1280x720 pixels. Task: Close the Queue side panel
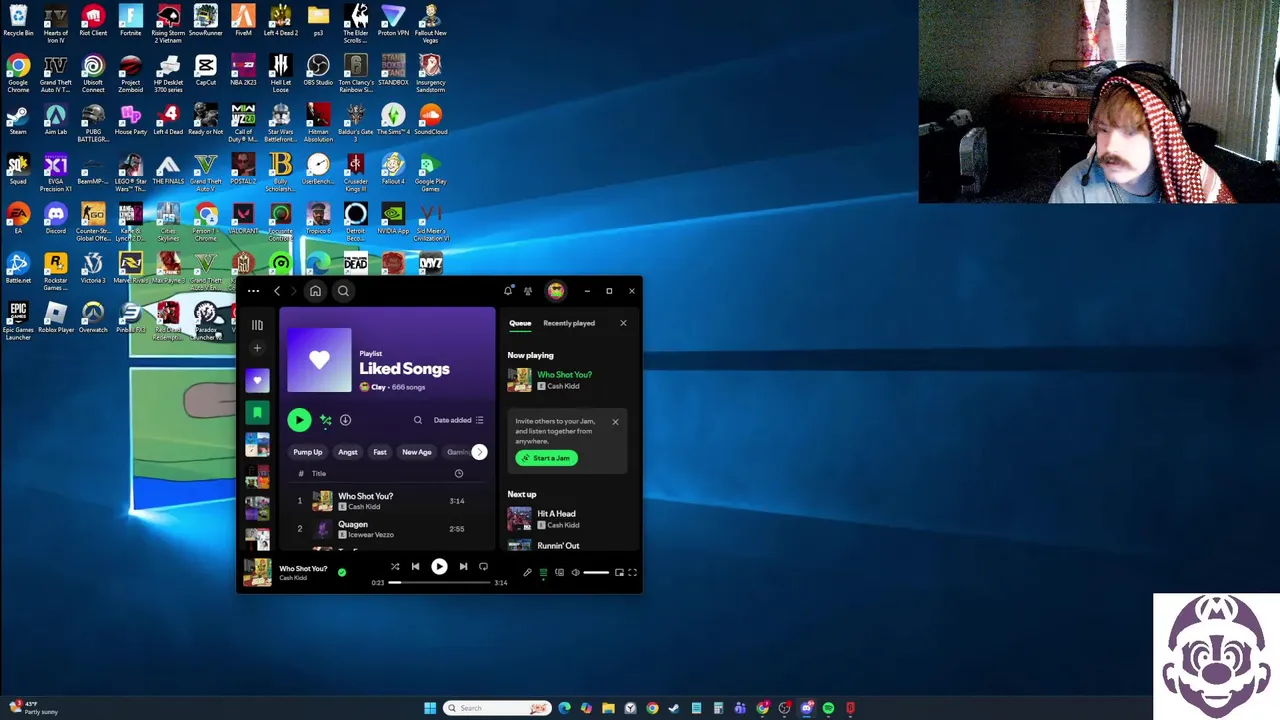click(623, 323)
